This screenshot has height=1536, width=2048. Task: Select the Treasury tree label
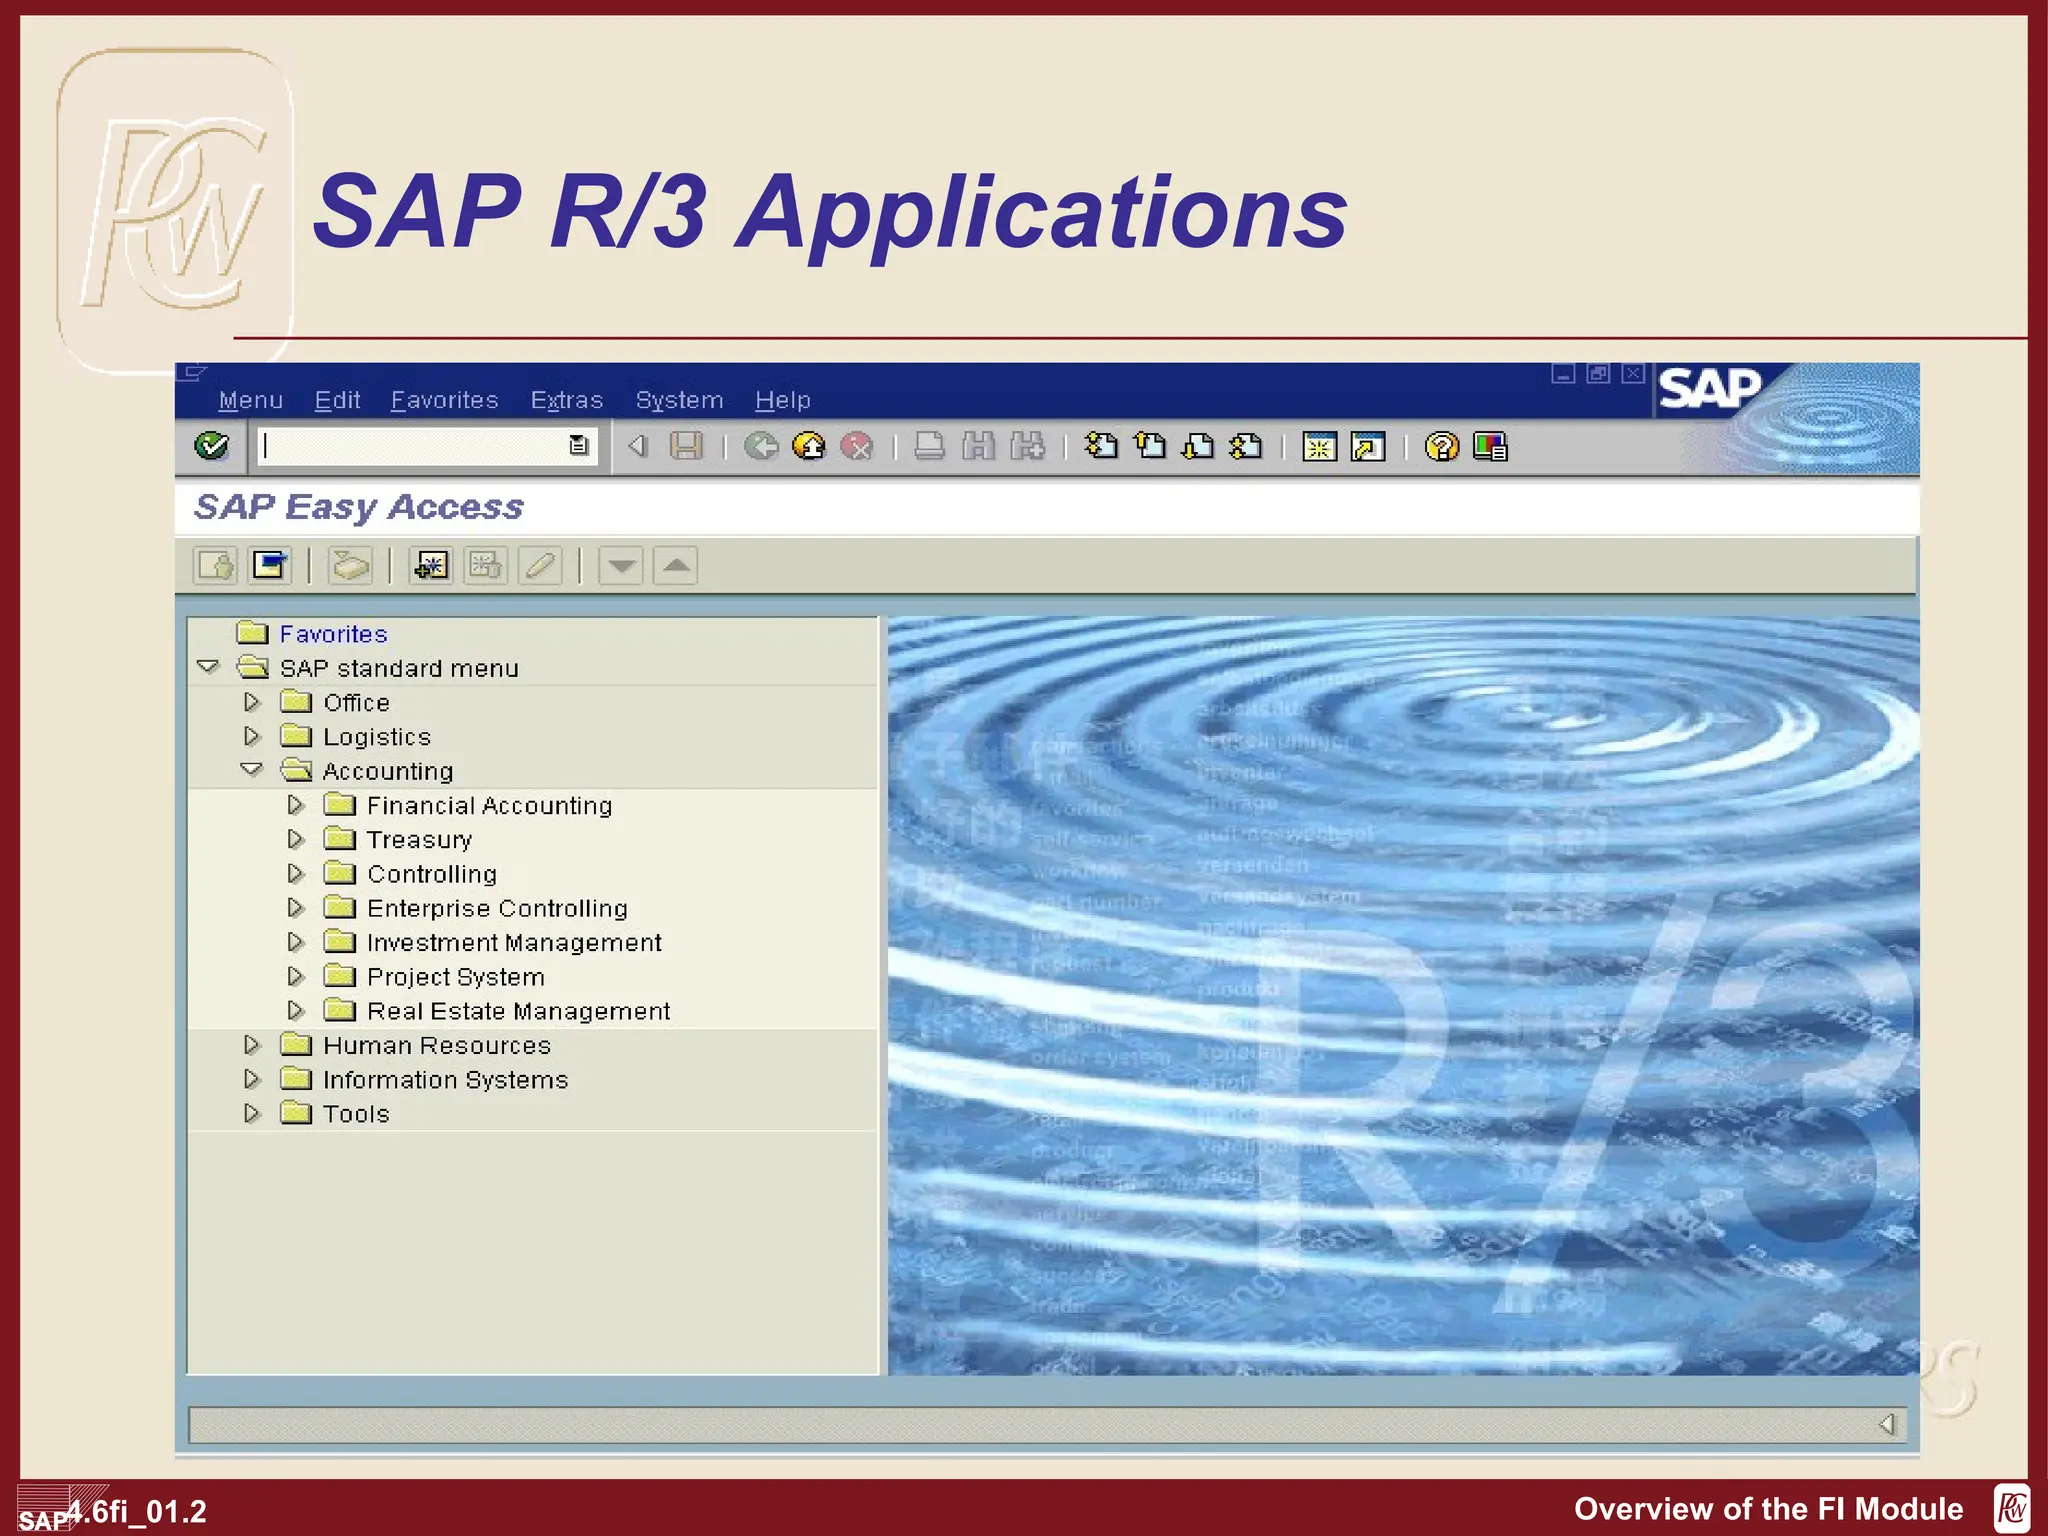coord(419,839)
